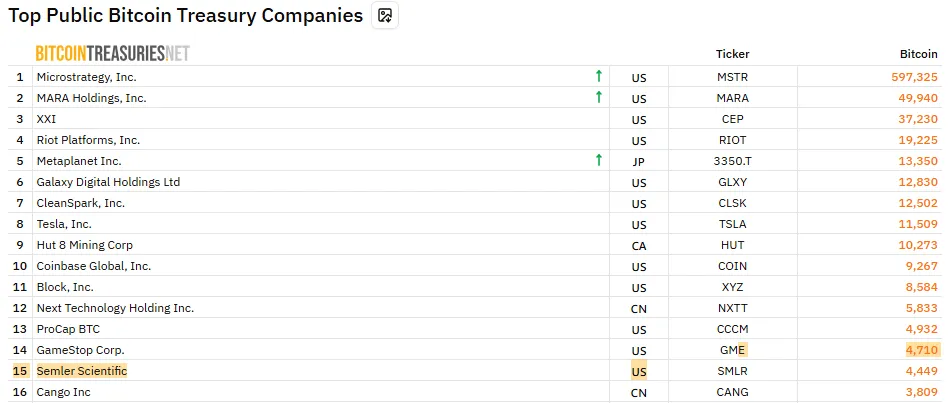The height and width of the screenshot is (403, 949).
Task: Open Hut 8 Mining Corp entry
Action: [85, 245]
